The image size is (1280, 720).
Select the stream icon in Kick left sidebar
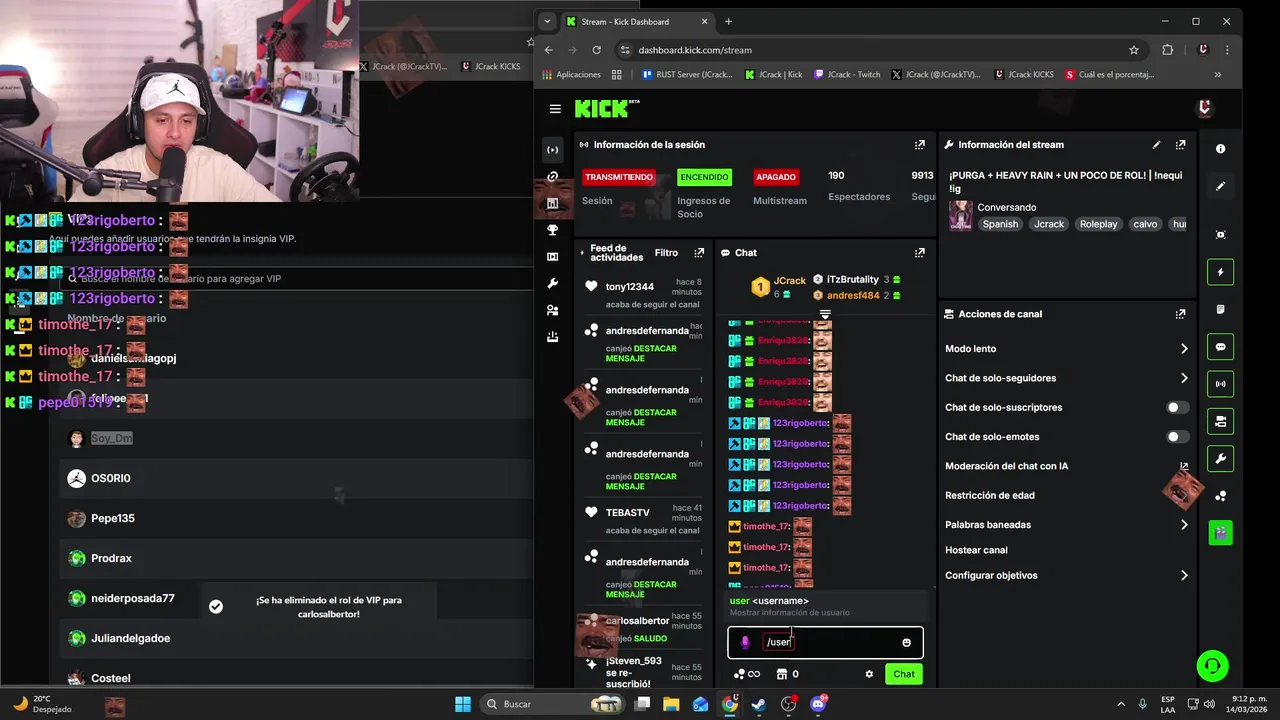coord(552,150)
